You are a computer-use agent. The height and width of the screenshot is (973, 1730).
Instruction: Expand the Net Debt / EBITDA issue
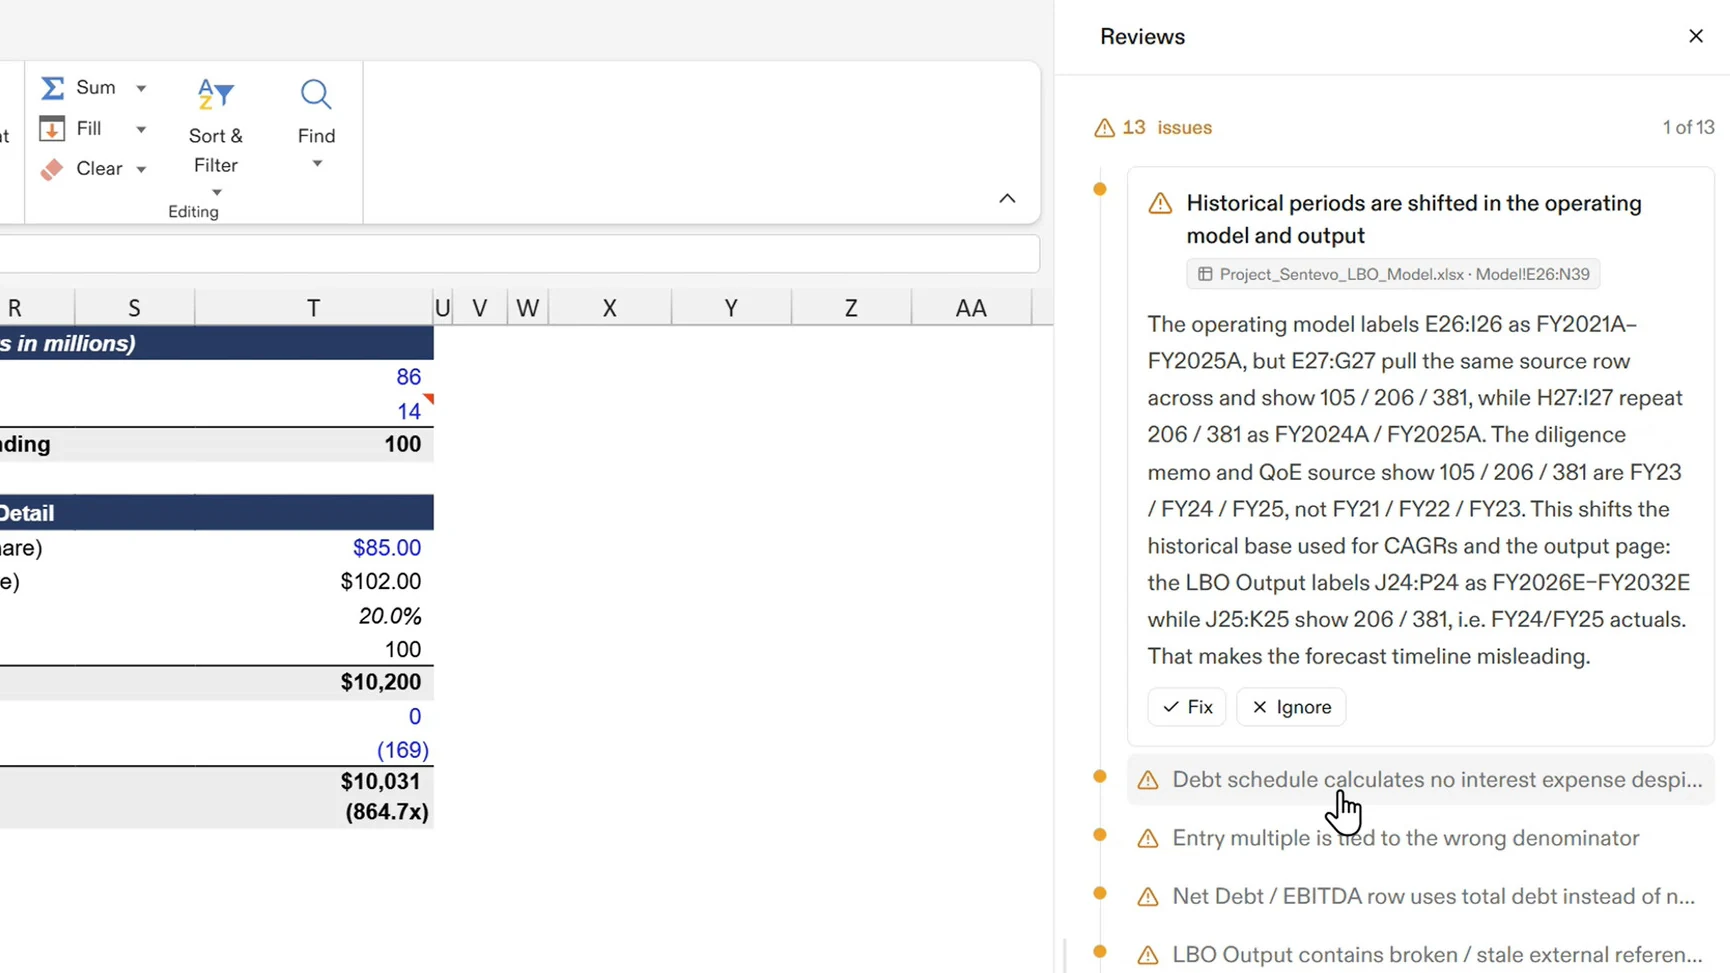[1421, 896]
